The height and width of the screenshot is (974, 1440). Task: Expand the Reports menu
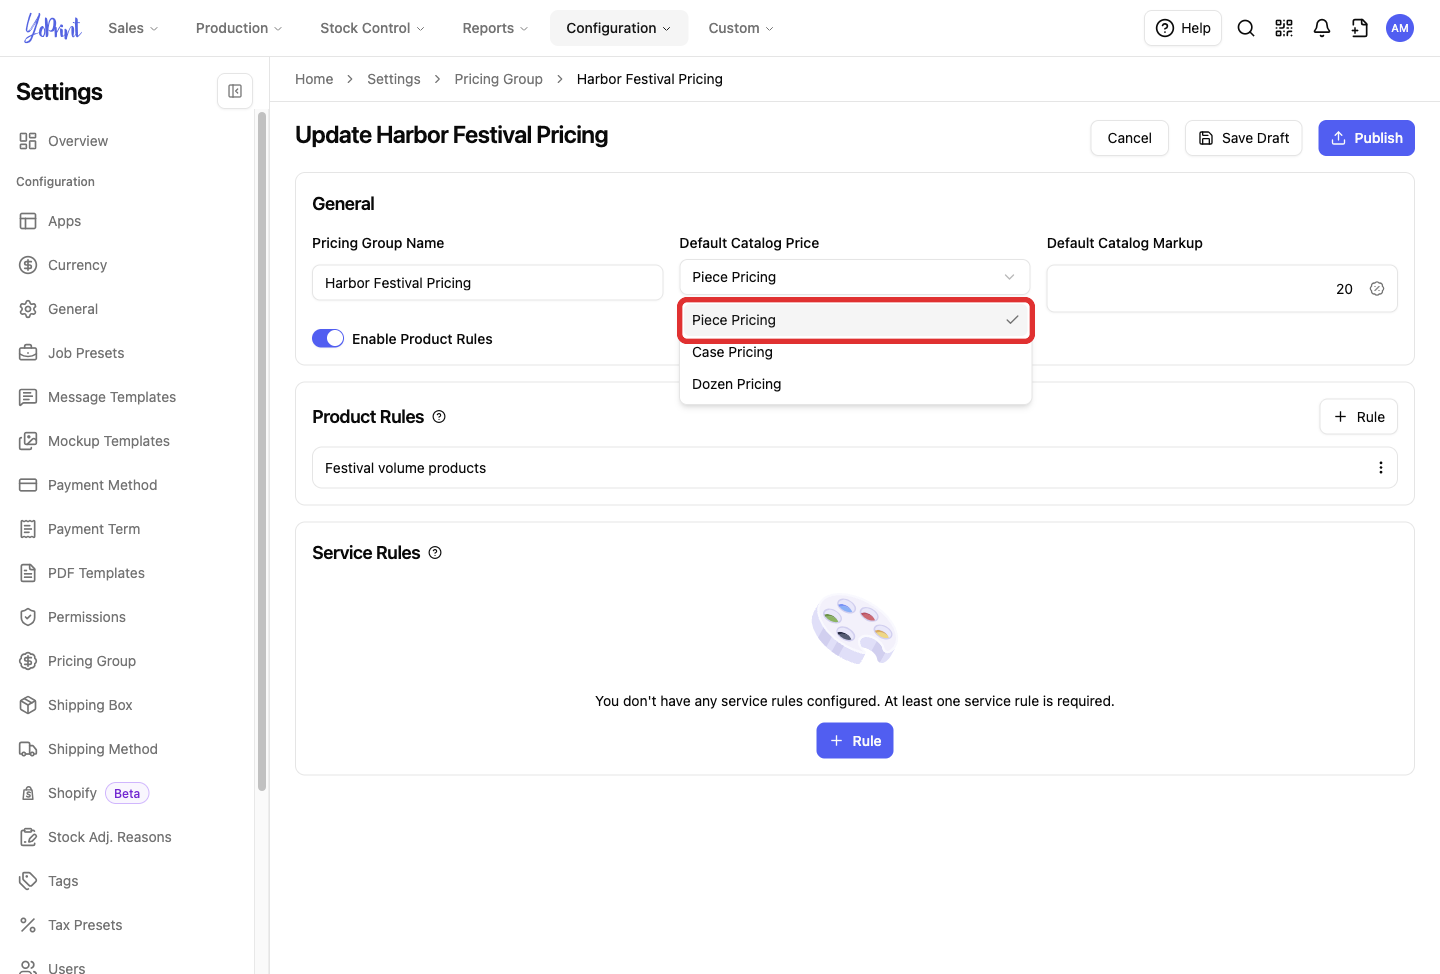coord(495,28)
